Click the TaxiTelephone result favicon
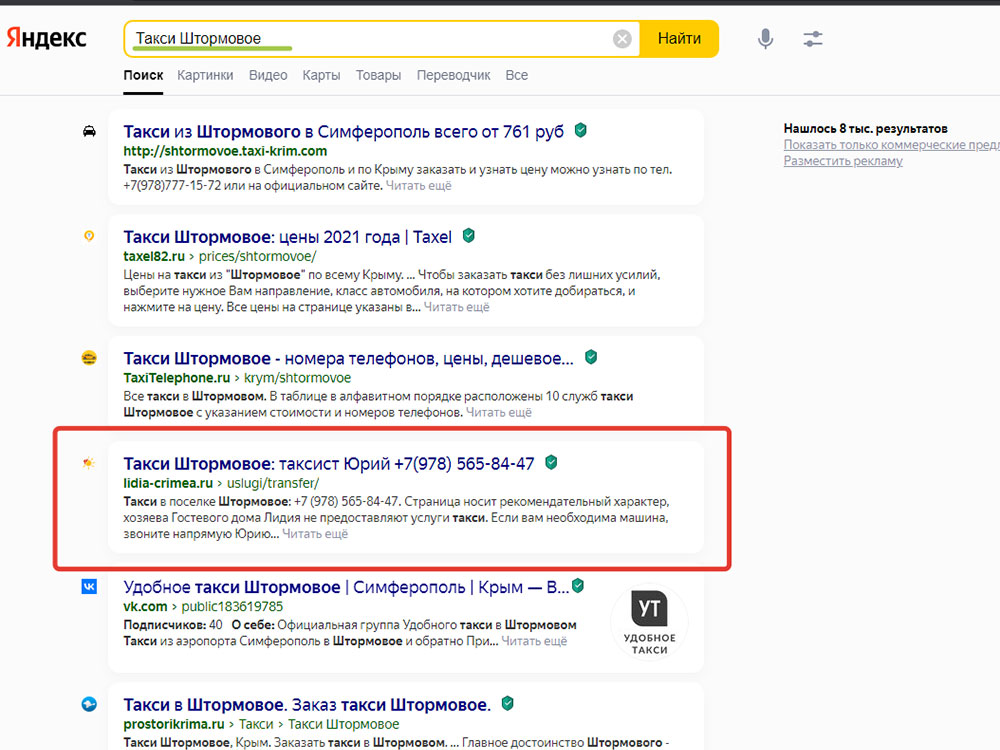Viewport: 1000px width, 750px height. pos(89,358)
